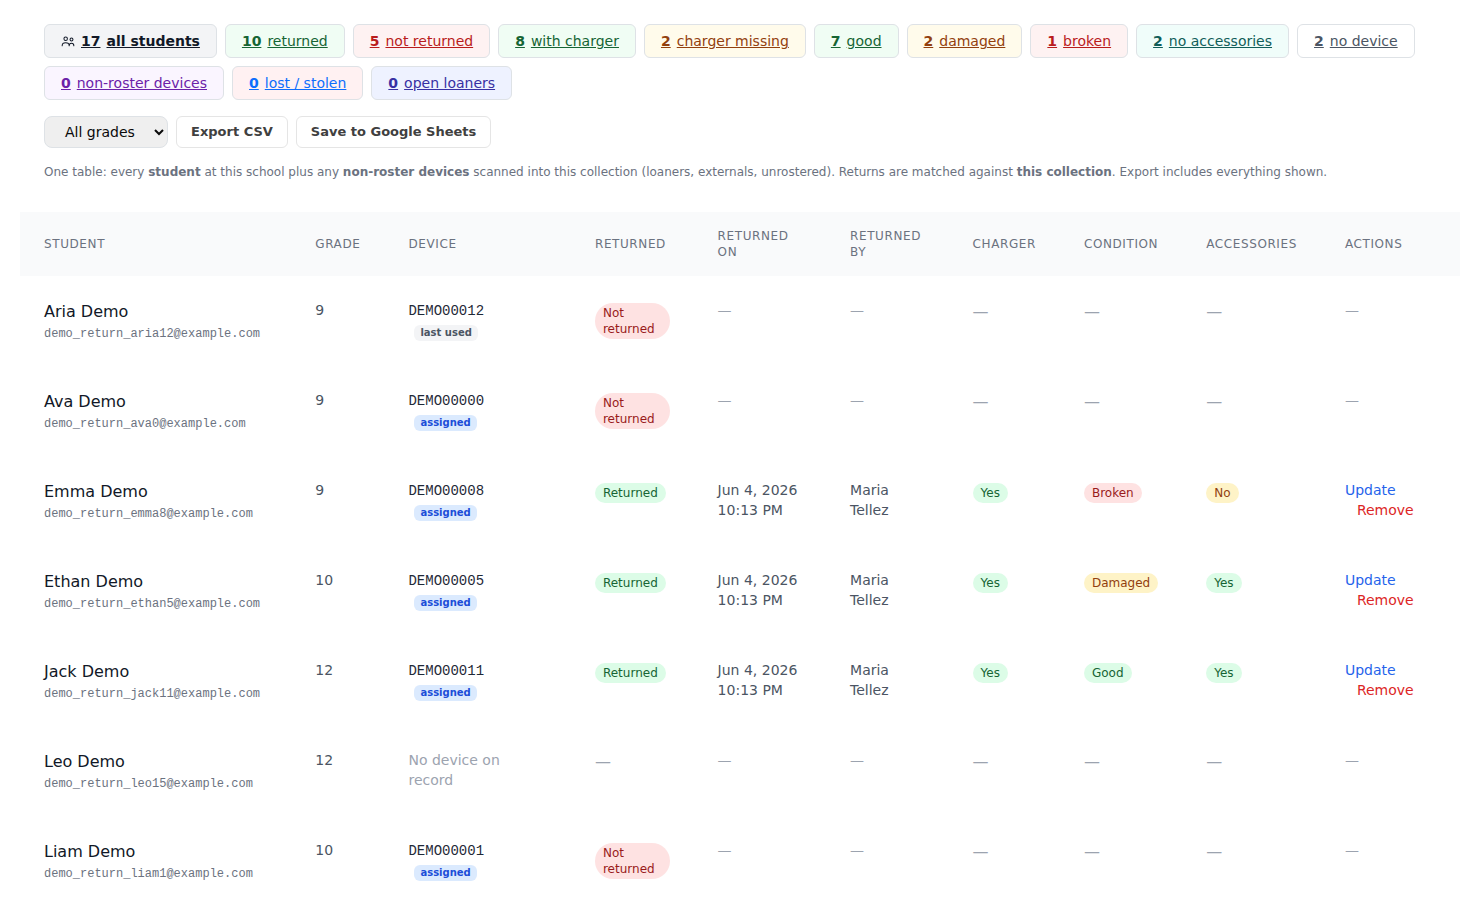Click the CHARGER column header

(x=1004, y=244)
